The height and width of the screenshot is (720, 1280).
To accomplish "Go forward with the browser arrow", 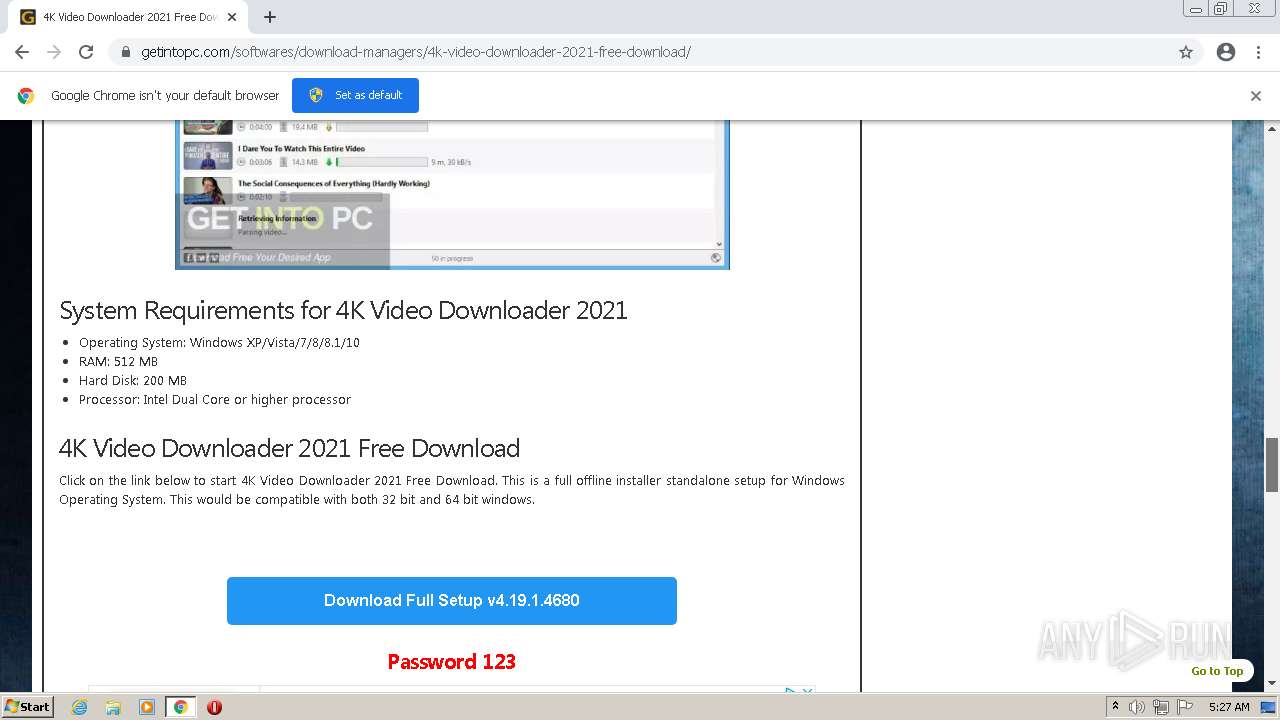I will point(54,52).
